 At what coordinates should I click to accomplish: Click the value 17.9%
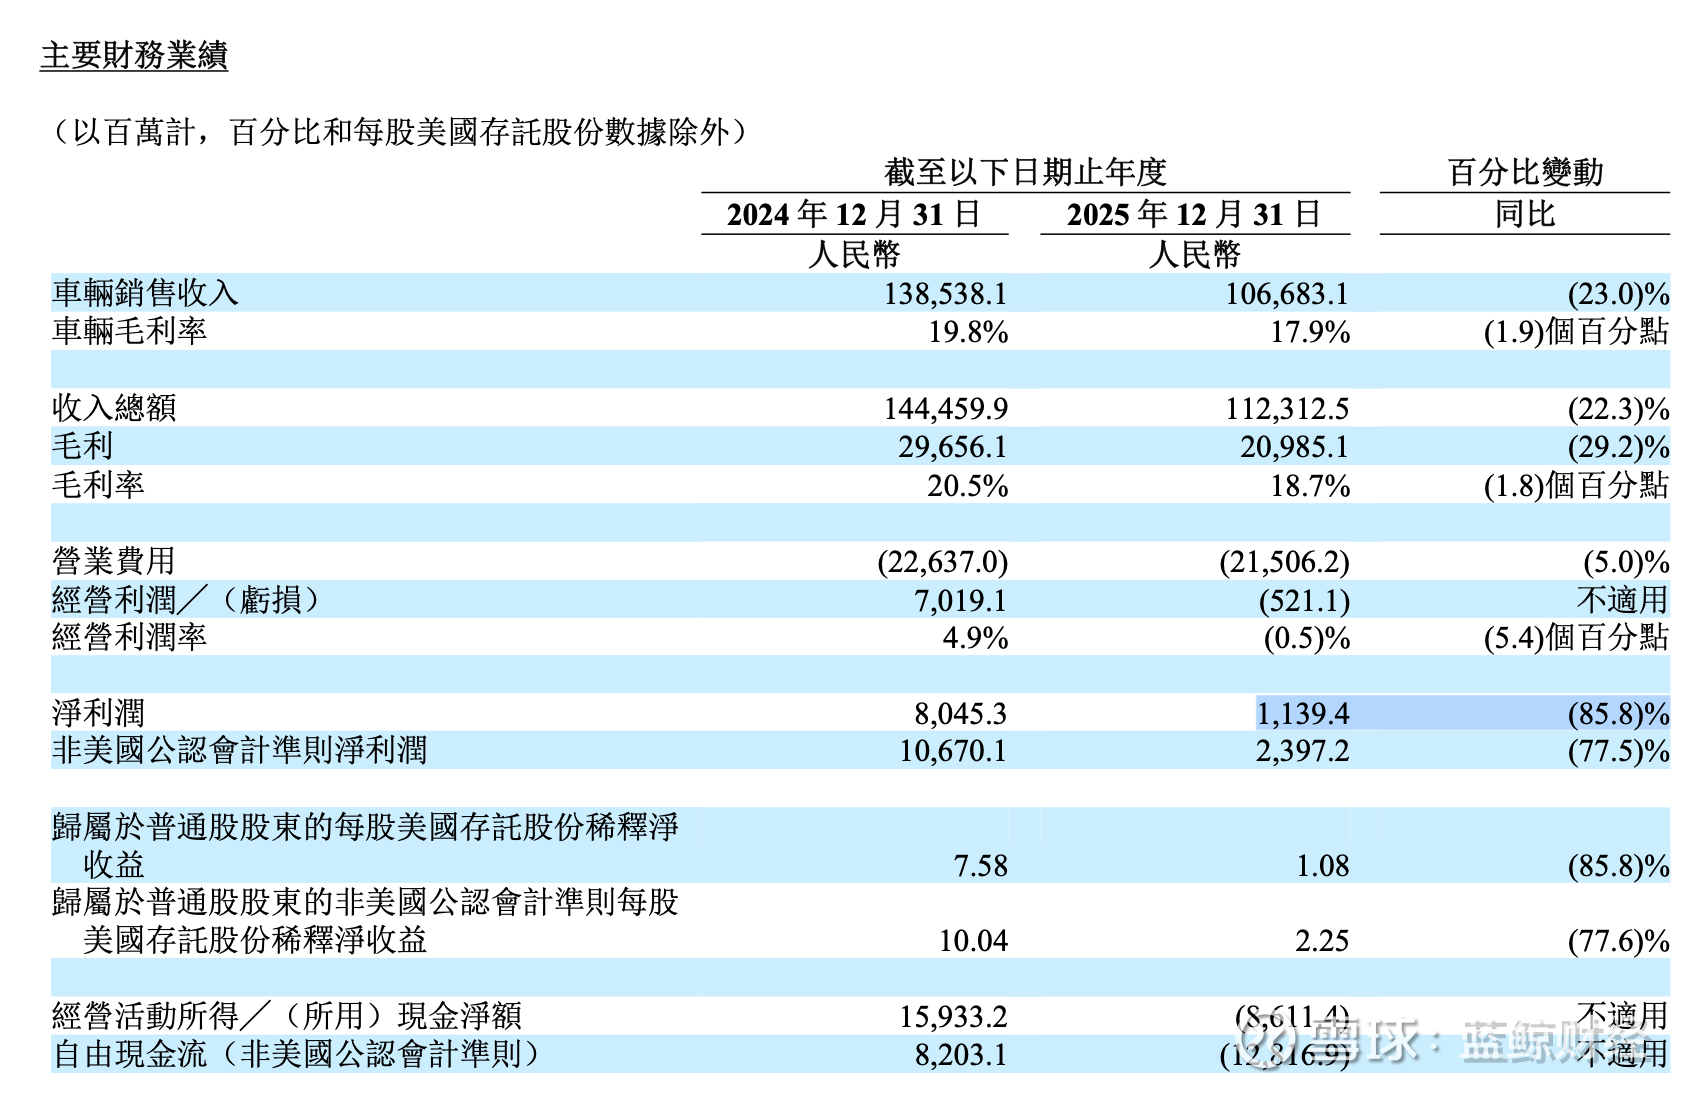click(1310, 332)
